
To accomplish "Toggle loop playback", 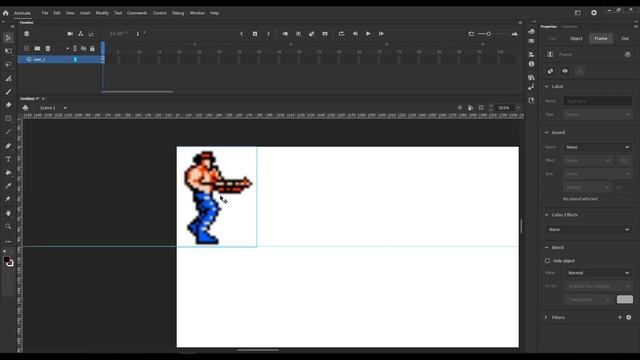I will (x=342, y=33).
